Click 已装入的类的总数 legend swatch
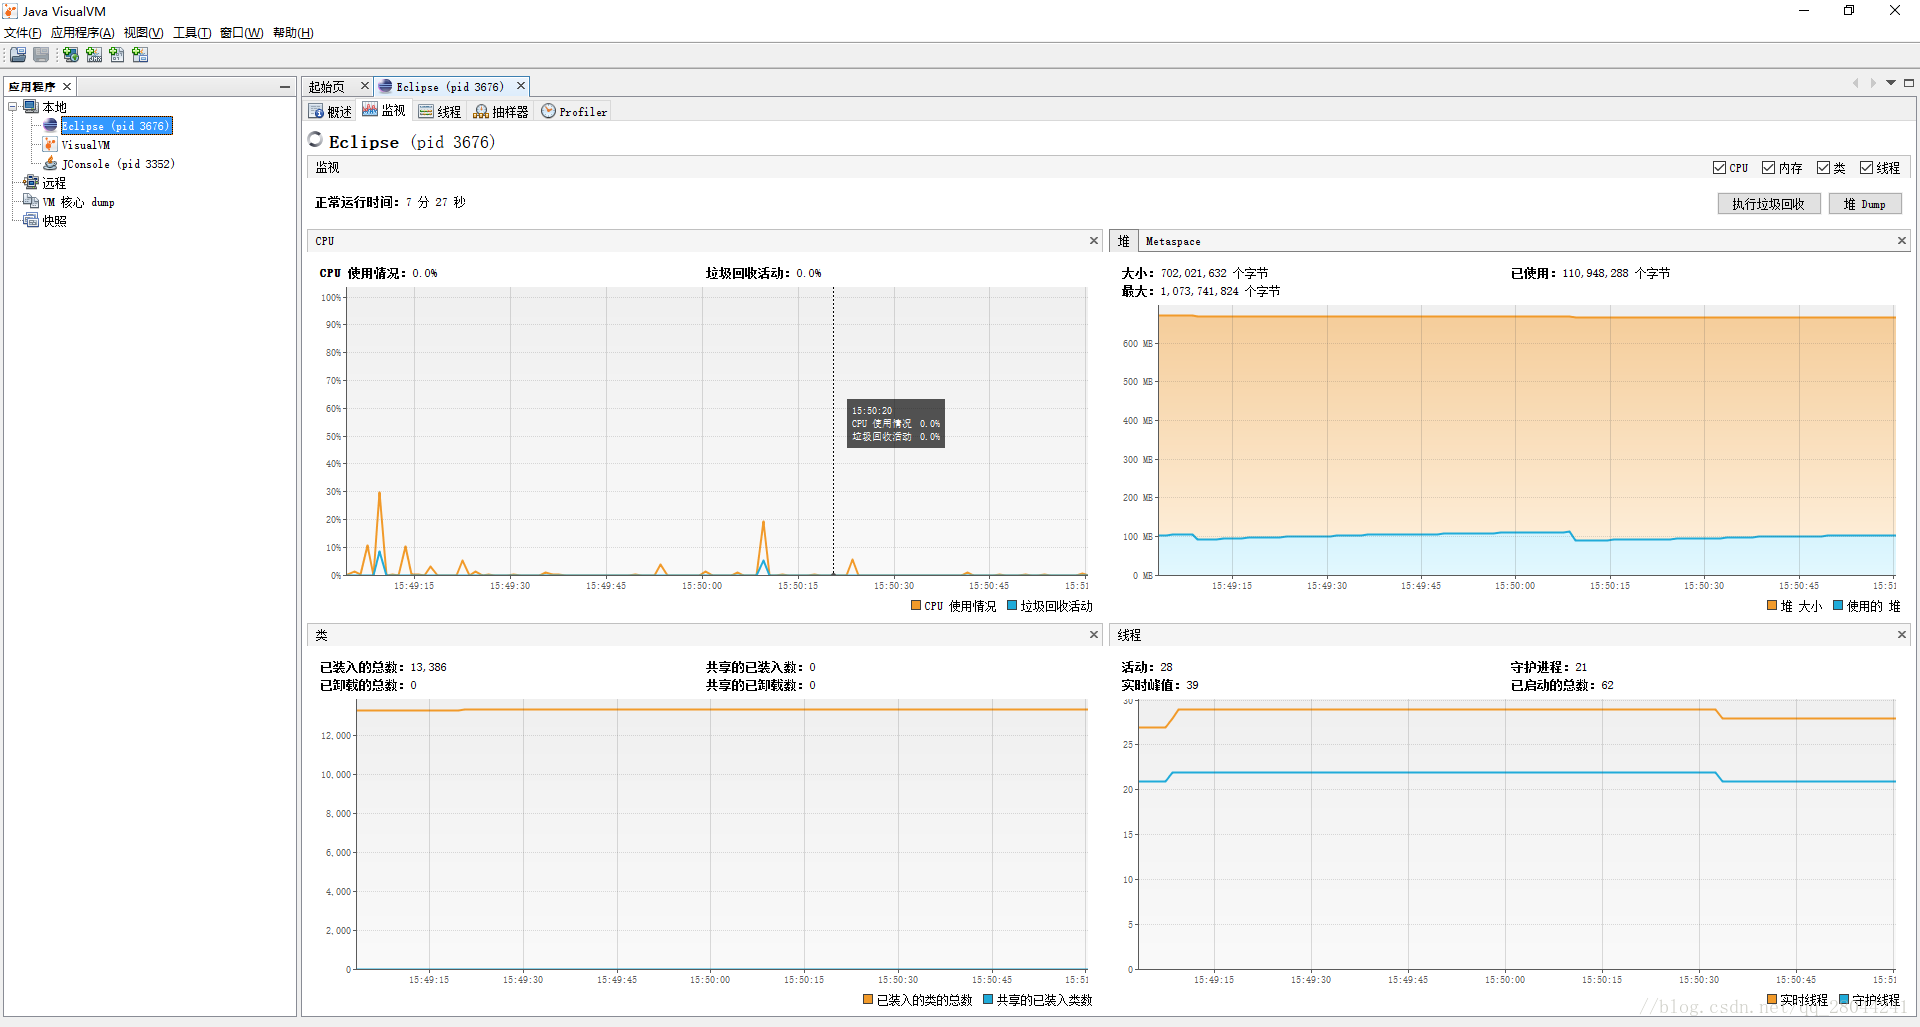 point(868,999)
